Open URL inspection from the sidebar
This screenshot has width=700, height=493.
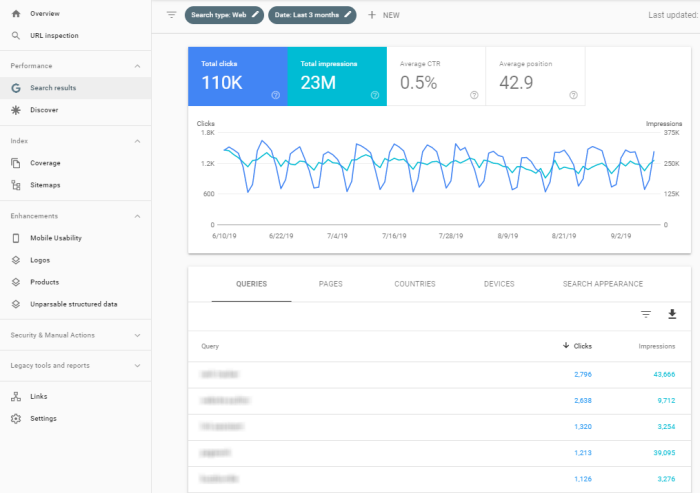[53, 36]
